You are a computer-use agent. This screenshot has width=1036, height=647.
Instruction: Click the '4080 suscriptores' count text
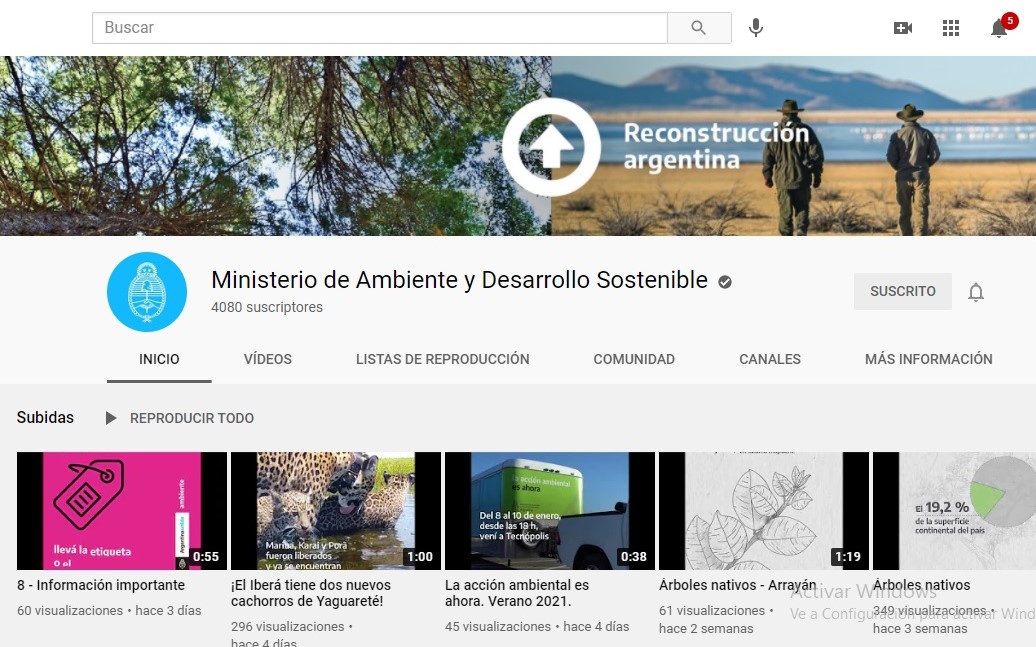point(267,307)
